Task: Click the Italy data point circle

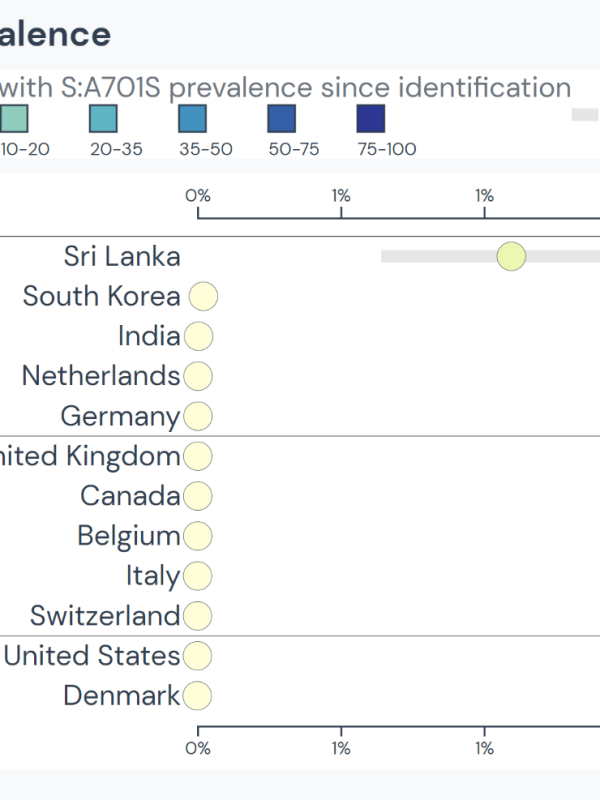Action: click(198, 576)
